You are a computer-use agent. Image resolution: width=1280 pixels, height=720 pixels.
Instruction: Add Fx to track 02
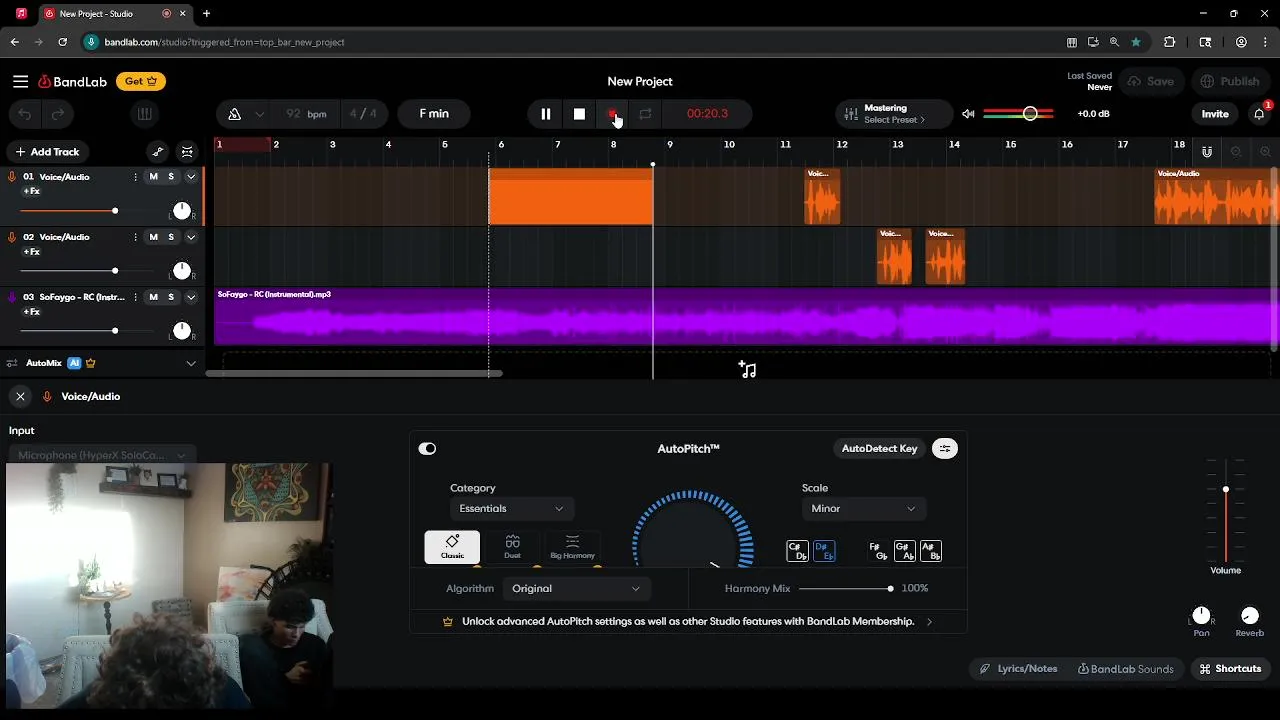click(31, 251)
